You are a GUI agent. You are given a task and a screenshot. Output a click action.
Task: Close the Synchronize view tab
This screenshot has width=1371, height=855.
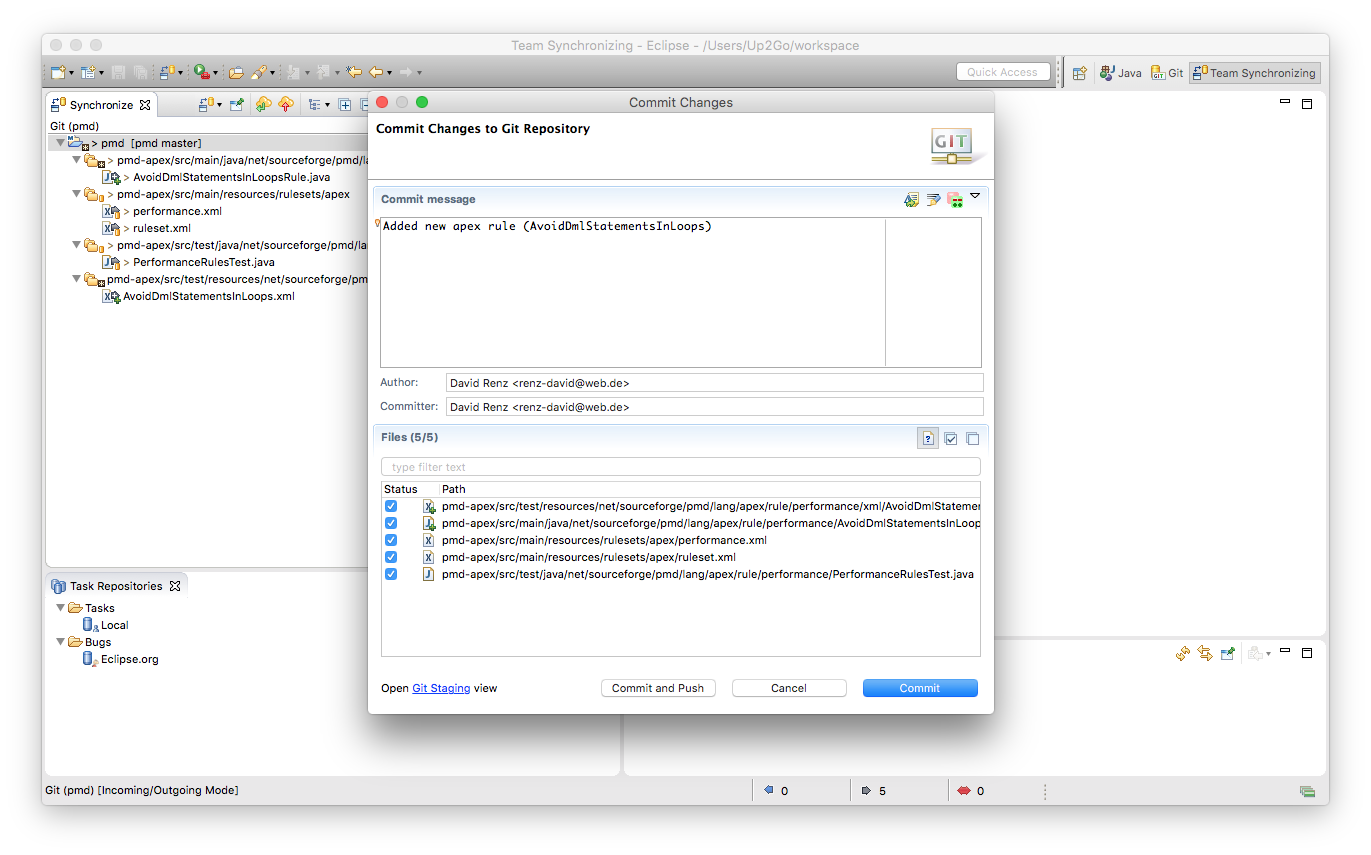[x=145, y=105]
